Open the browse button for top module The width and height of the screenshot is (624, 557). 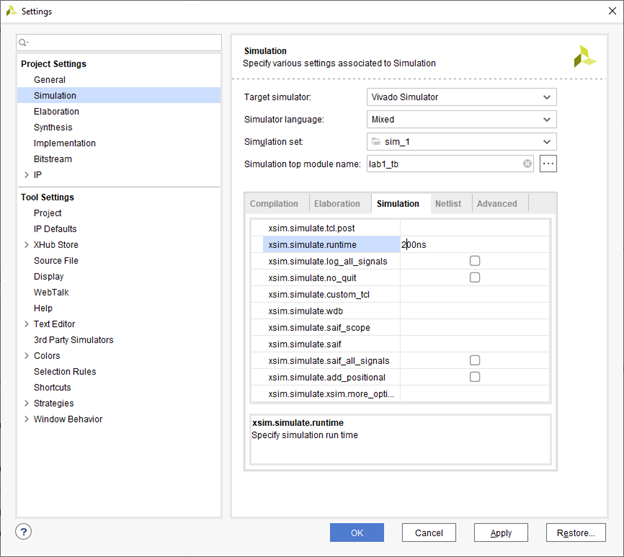click(548, 164)
